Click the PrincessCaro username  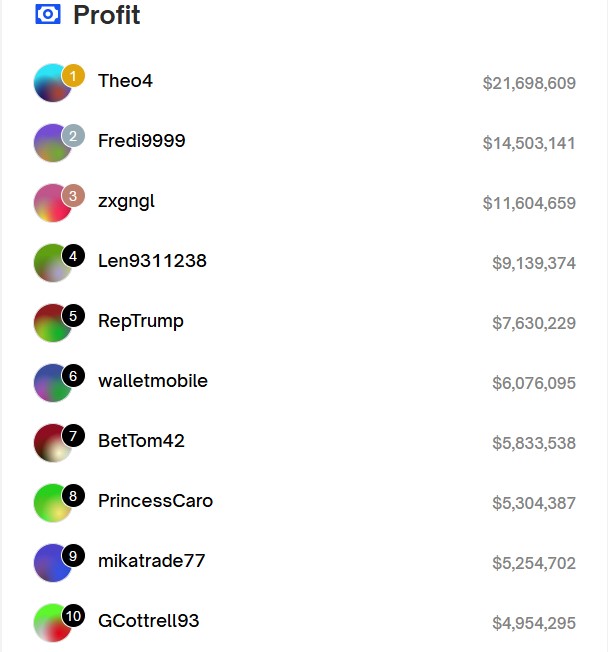pos(155,501)
